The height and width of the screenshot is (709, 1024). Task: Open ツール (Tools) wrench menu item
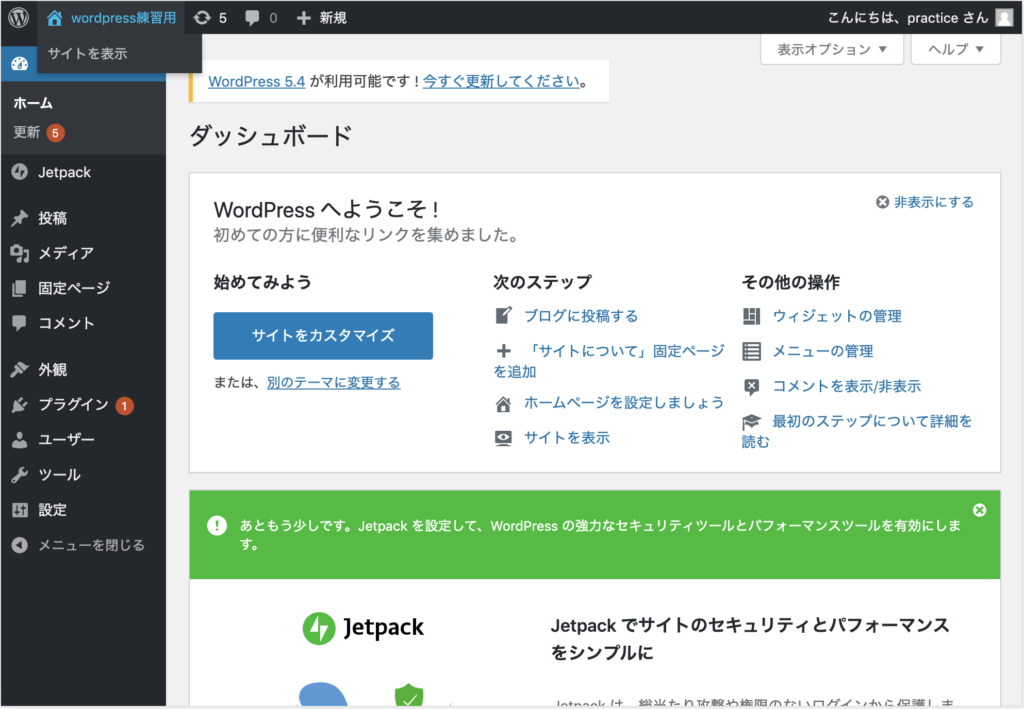point(59,474)
